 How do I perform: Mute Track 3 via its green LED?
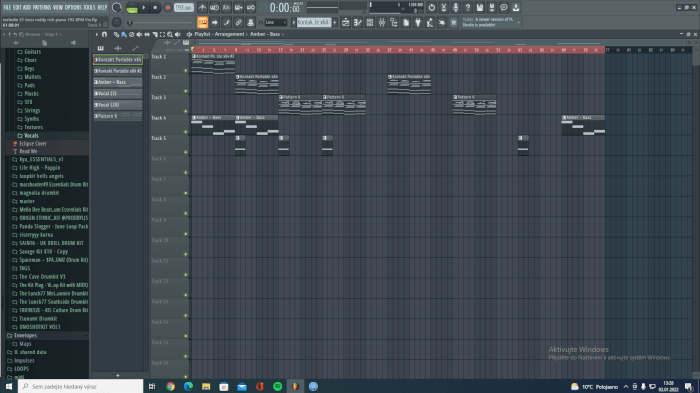pos(186,112)
